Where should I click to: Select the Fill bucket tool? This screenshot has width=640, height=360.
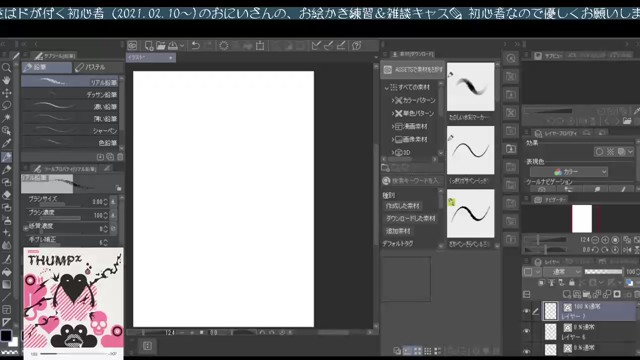(6, 272)
